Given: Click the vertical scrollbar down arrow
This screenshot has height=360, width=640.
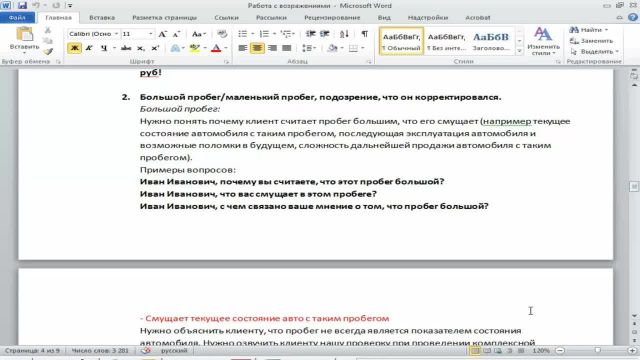Looking at the screenshot, I should [634, 316].
